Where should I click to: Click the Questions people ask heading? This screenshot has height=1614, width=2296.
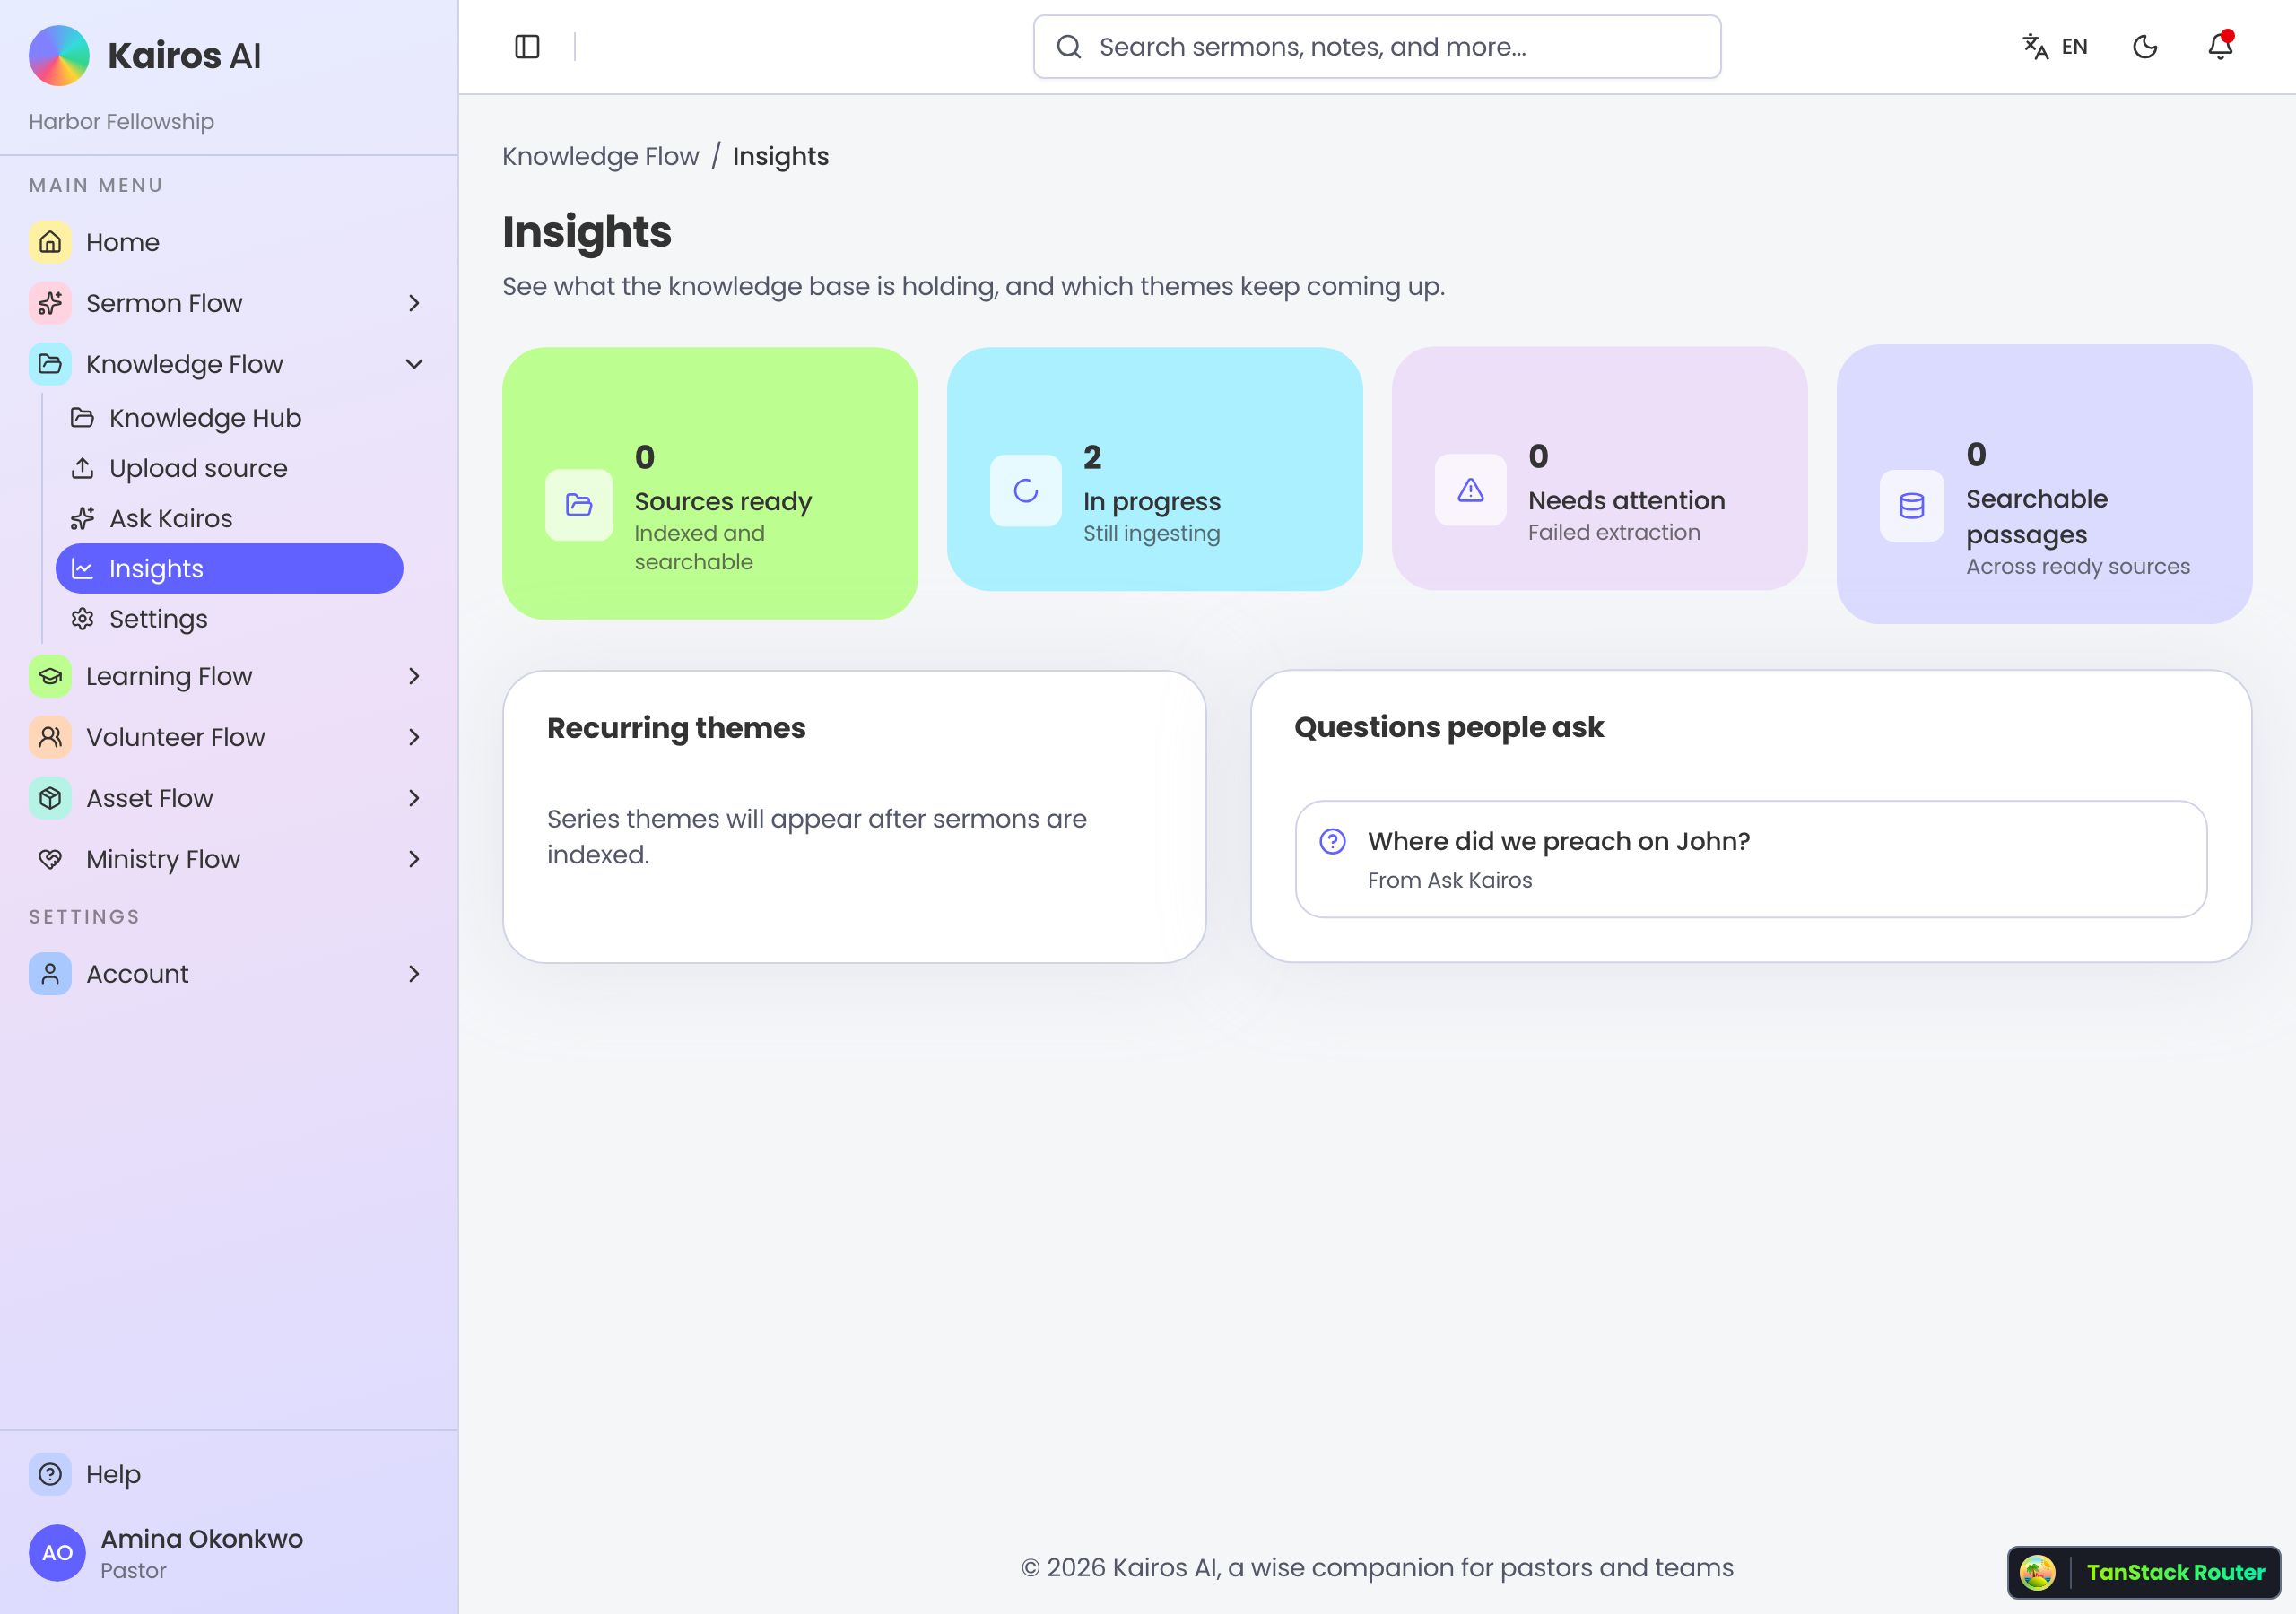click(x=1448, y=727)
